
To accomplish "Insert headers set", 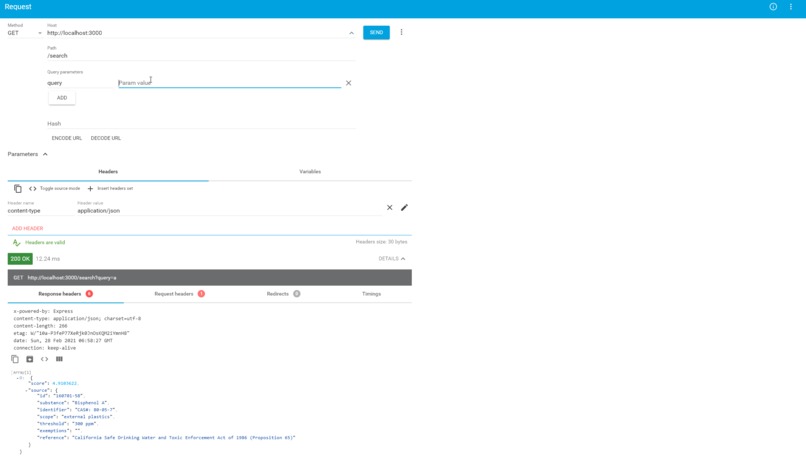I will [x=110, y=189].
